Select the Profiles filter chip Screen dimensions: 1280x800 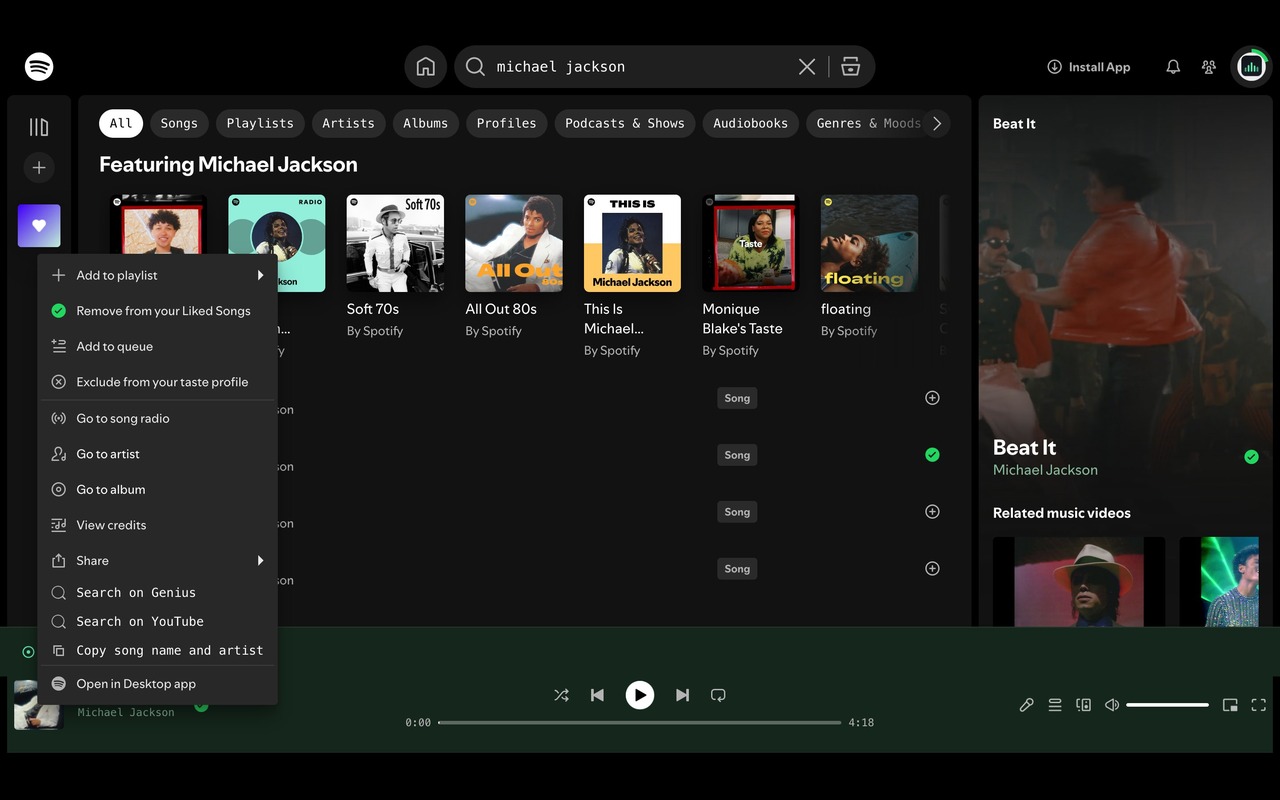click(x=506, y=123)
